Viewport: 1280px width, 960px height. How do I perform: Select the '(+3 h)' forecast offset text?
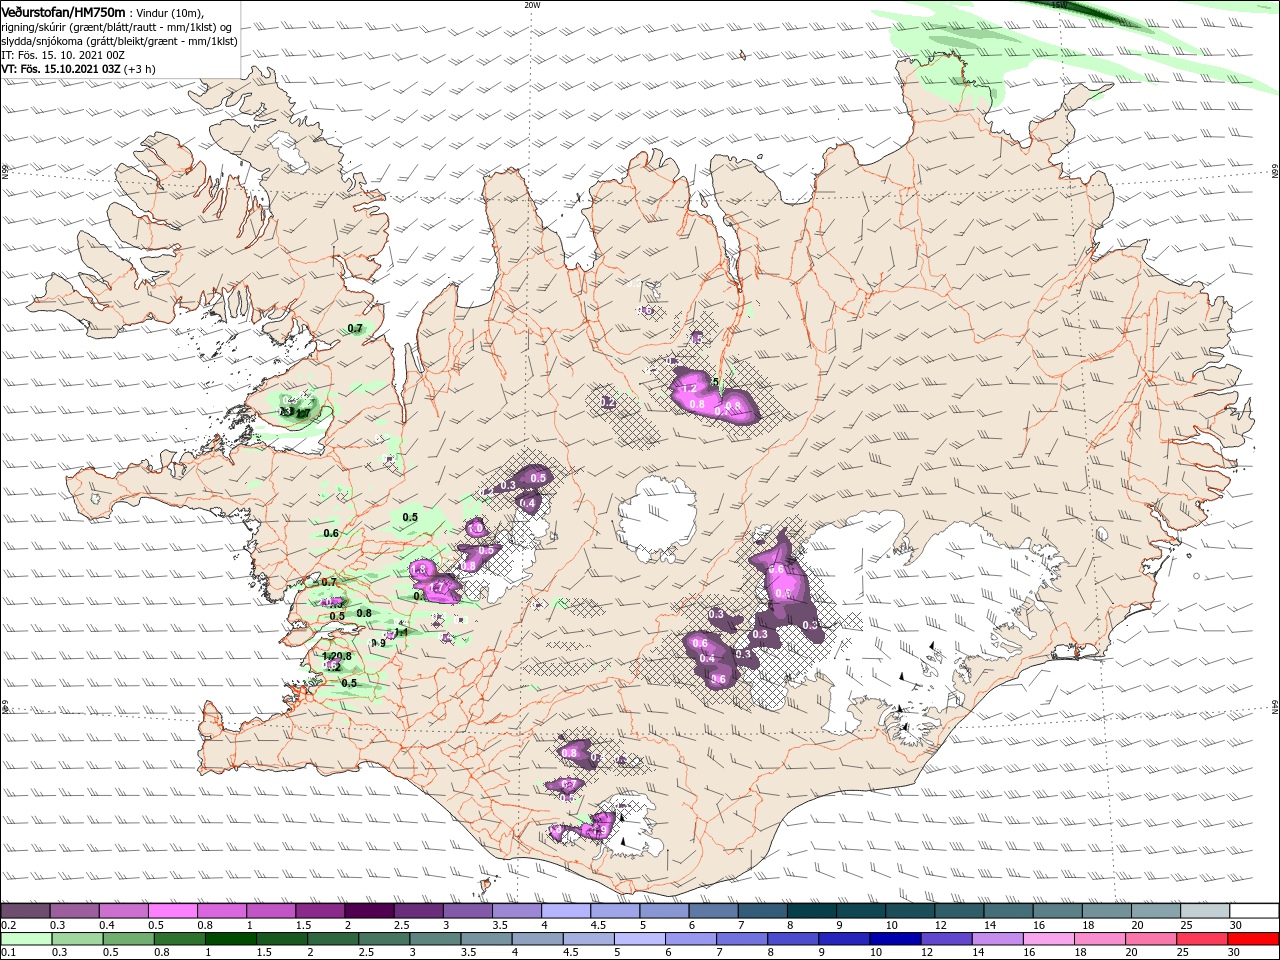[x=140, y=69]
